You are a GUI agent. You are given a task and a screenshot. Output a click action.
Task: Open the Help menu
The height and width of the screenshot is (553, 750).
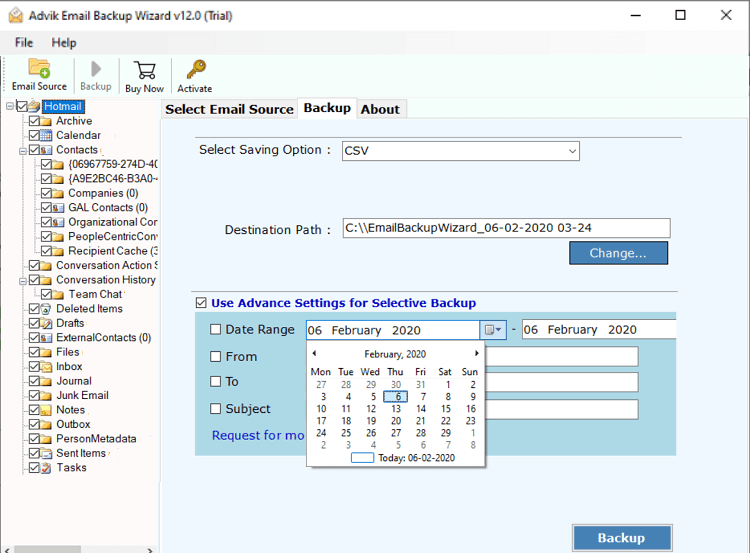[64, 43]
